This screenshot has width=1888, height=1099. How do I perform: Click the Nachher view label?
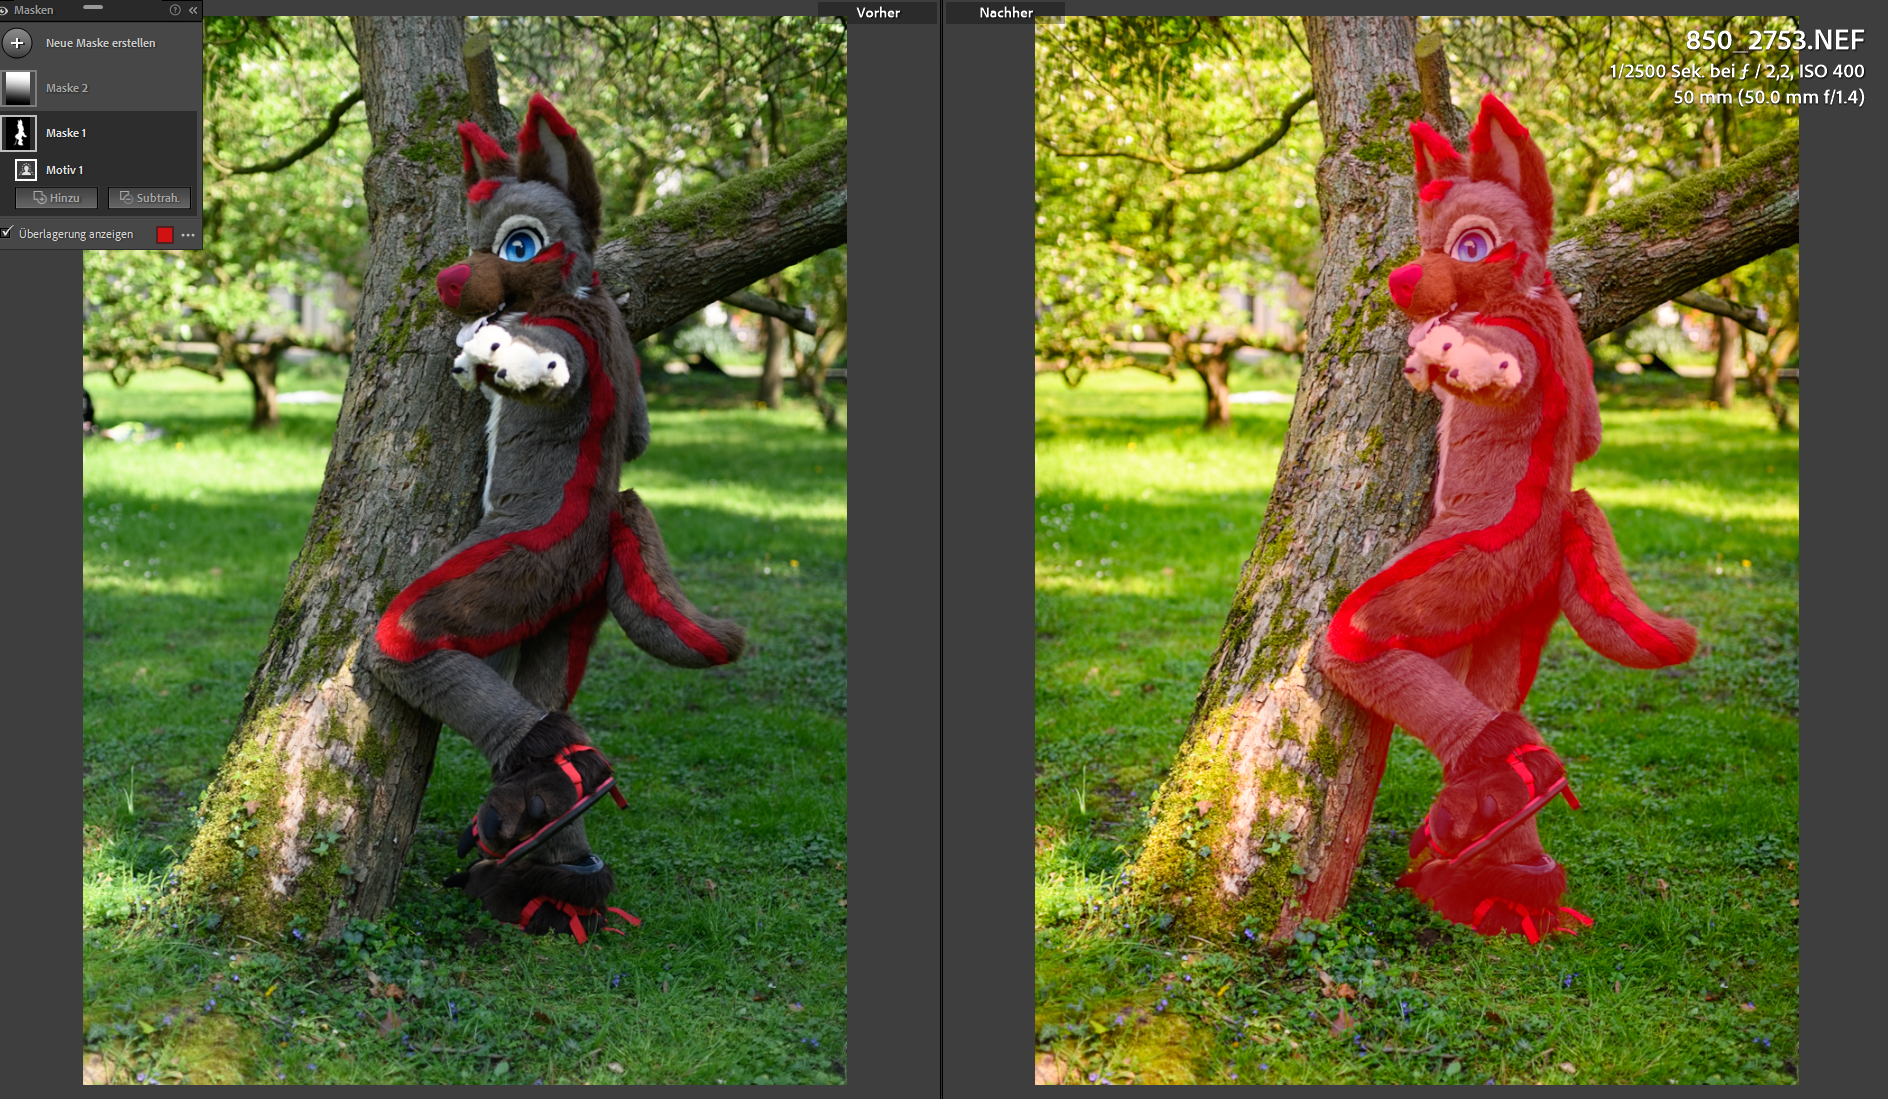coord(1006,13)
